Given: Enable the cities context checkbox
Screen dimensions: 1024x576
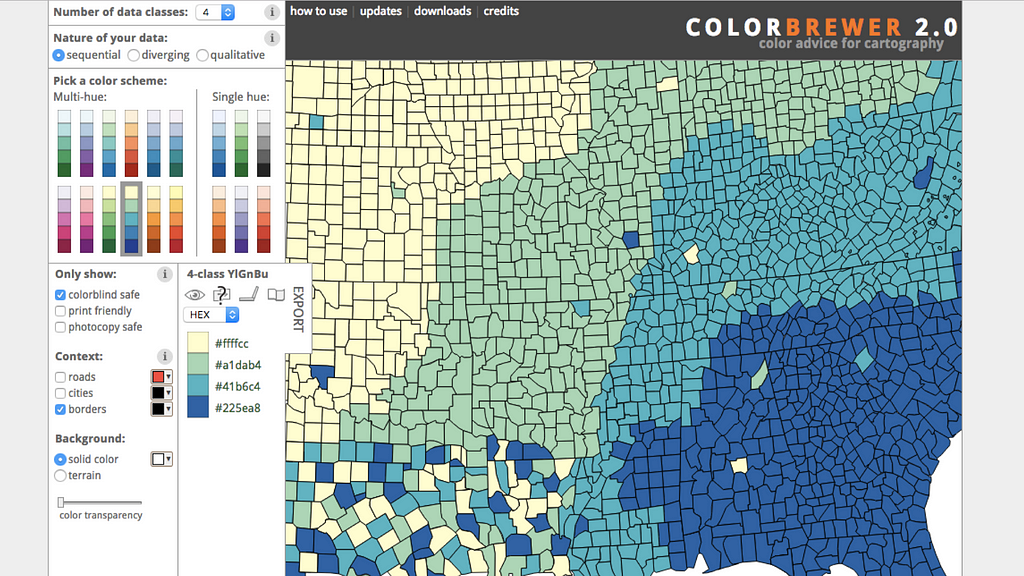Looking at the screenshot, I should click(x=60, y=393).
